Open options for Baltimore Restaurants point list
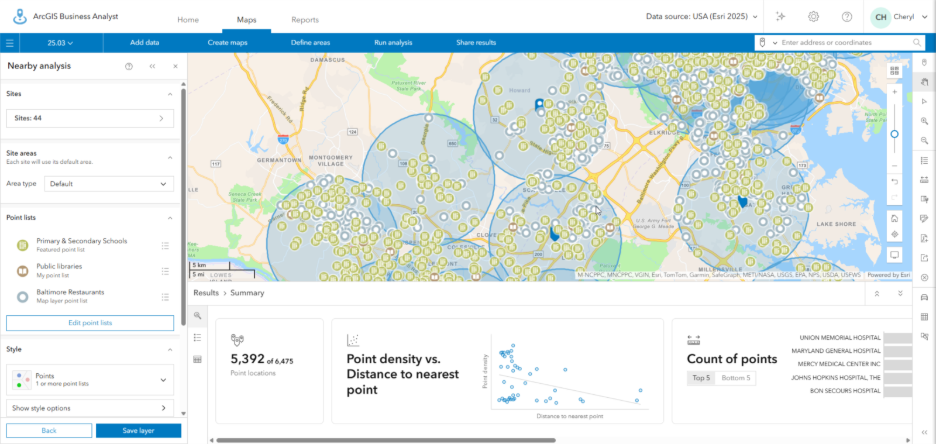 [166, 297]
